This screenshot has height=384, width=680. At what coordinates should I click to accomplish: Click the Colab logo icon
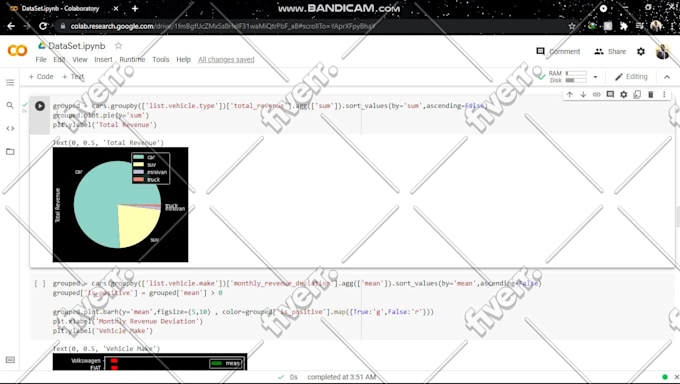17,50
